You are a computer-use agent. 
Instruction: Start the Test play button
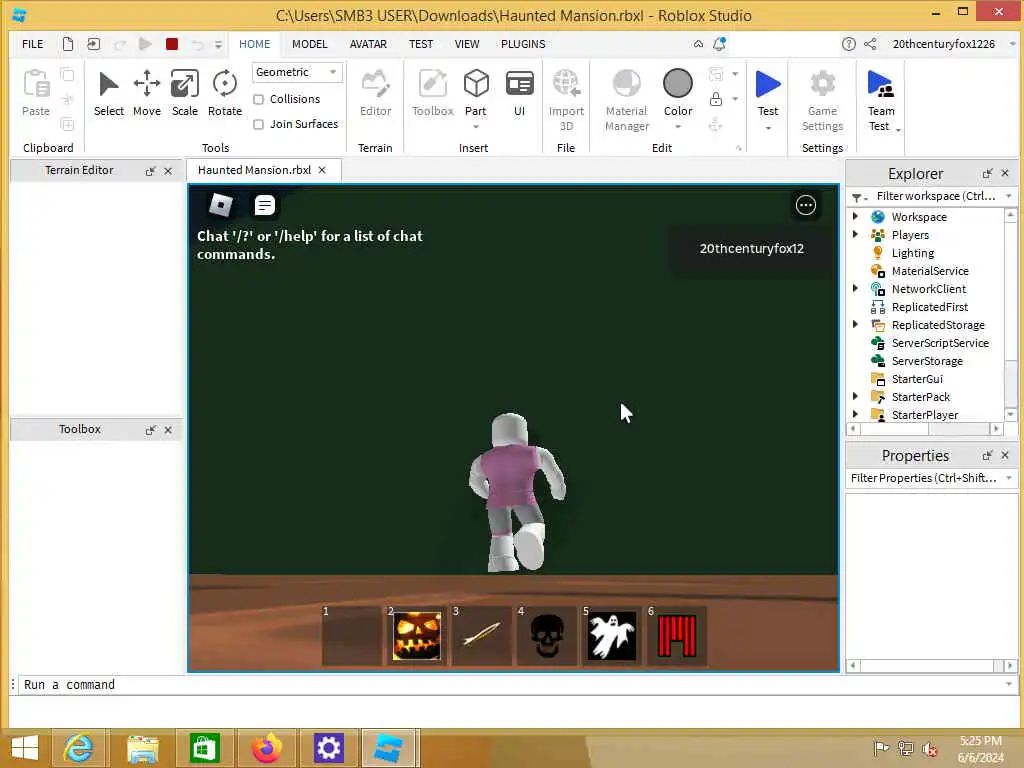768,85
